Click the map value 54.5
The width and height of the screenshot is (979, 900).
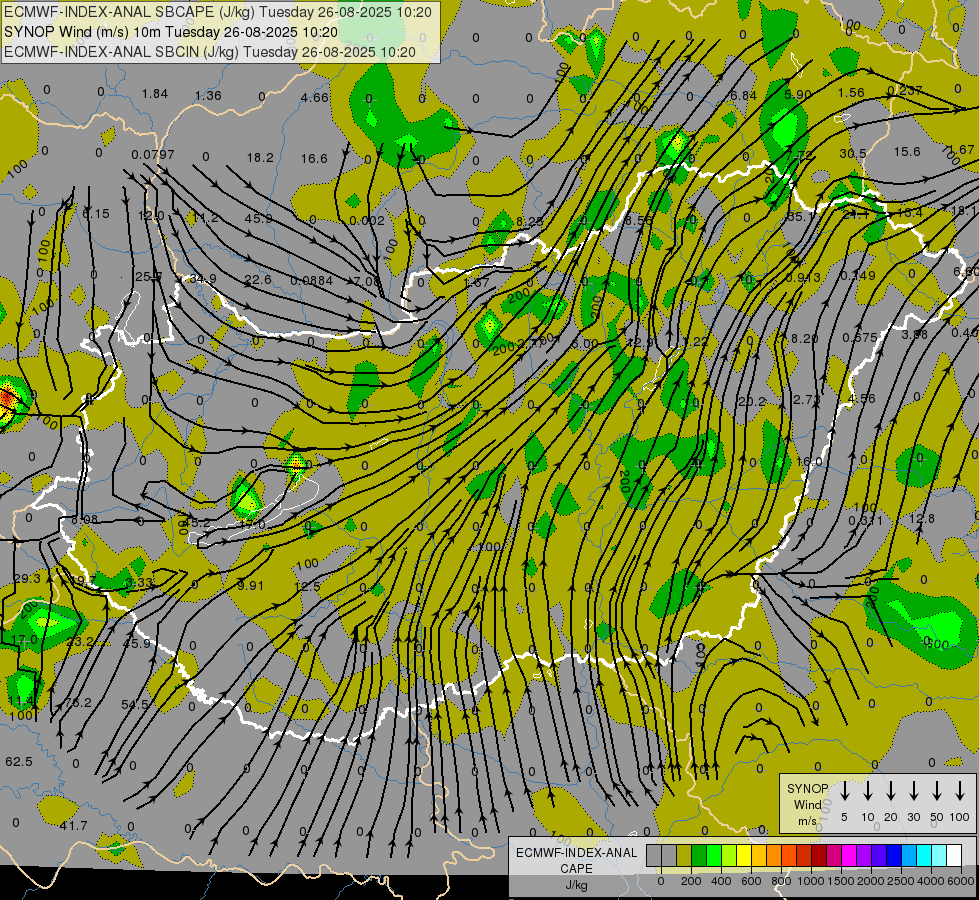pos(135,705)
